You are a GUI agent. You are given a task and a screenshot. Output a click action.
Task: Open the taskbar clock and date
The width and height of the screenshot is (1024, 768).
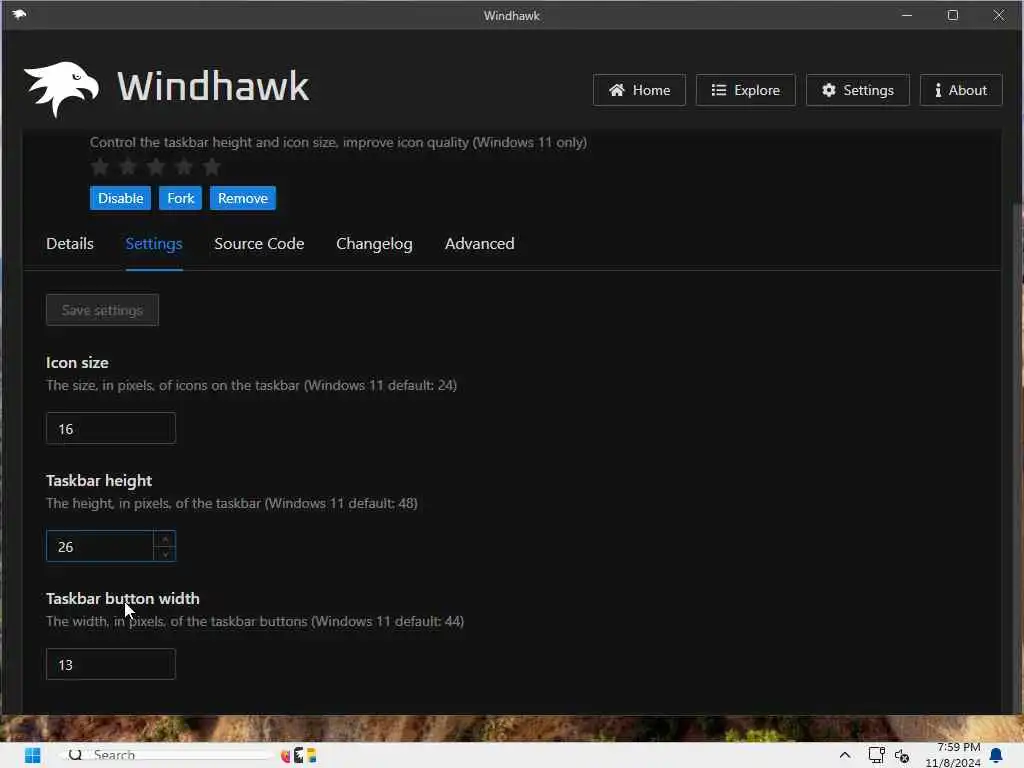pyautogui.click(x=953, y=755)
